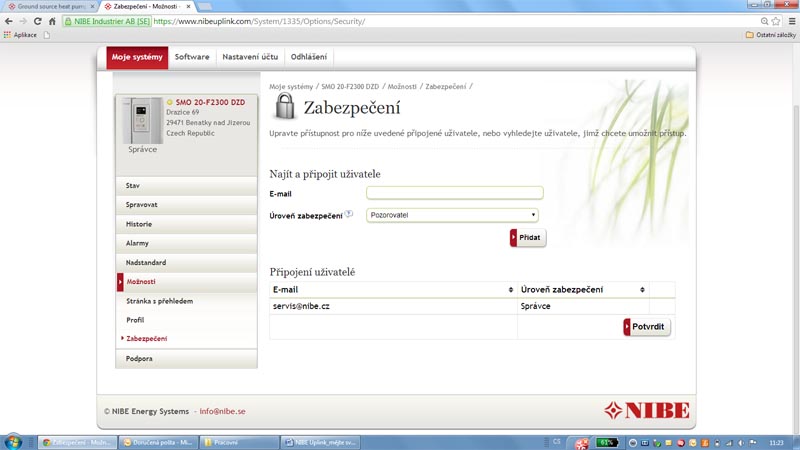Collapse Možnosti sidebar section
Screen dimensions: 800x450
coord(187,282)
